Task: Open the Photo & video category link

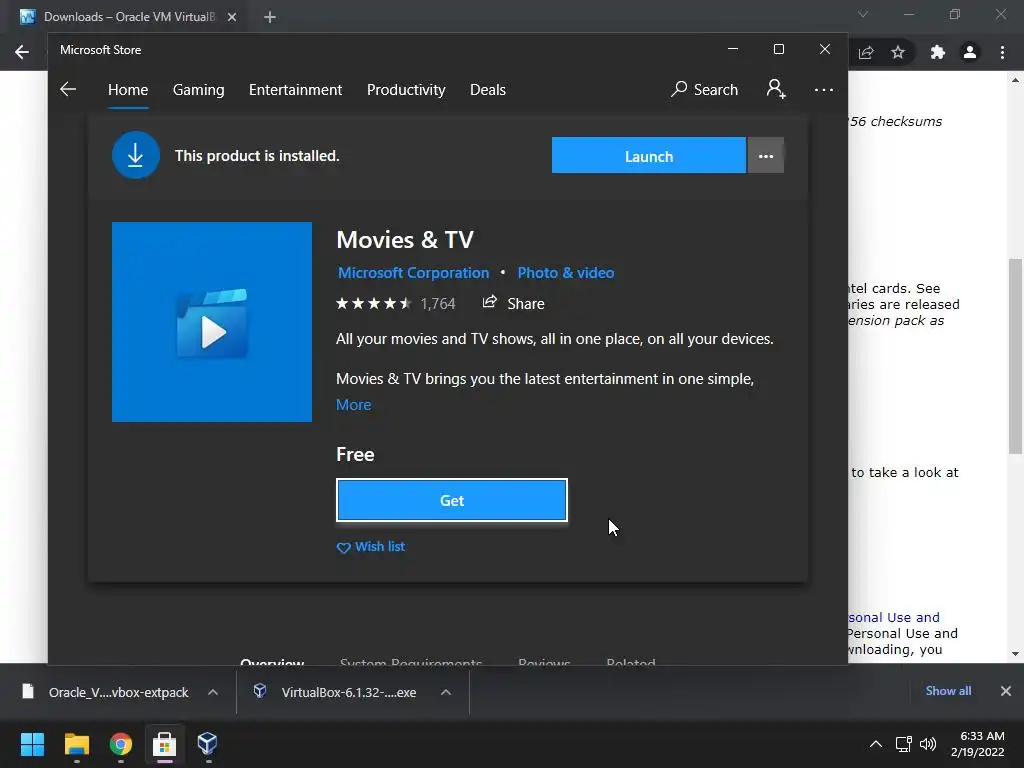Action: pyautogui.click(x=566, y=272)
